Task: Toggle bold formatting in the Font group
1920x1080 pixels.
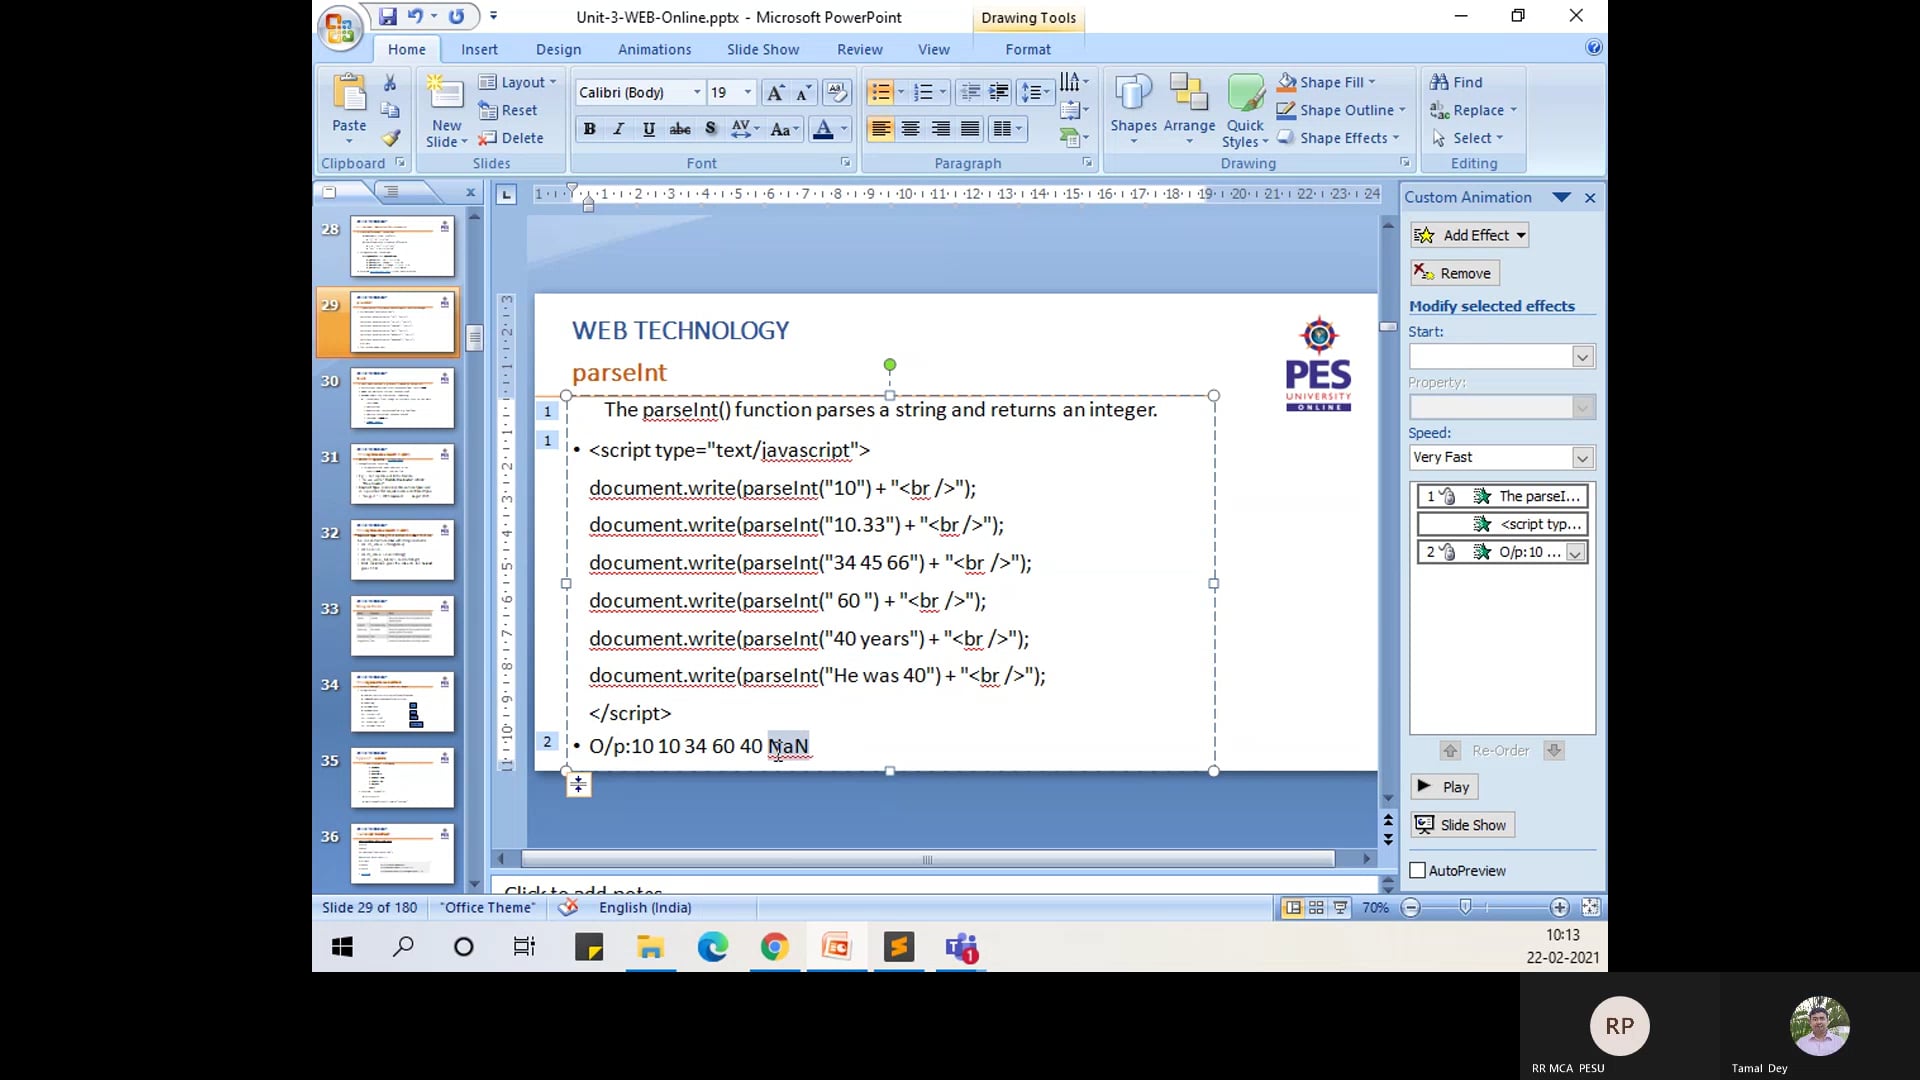Action: (589, 129)
